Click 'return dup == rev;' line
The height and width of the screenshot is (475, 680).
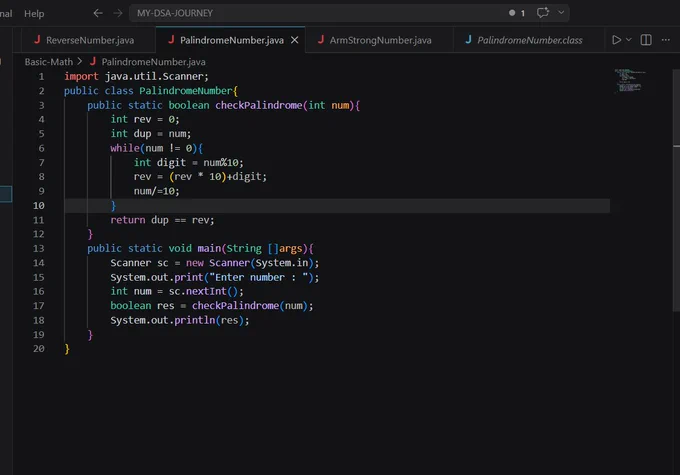(162, 220)
